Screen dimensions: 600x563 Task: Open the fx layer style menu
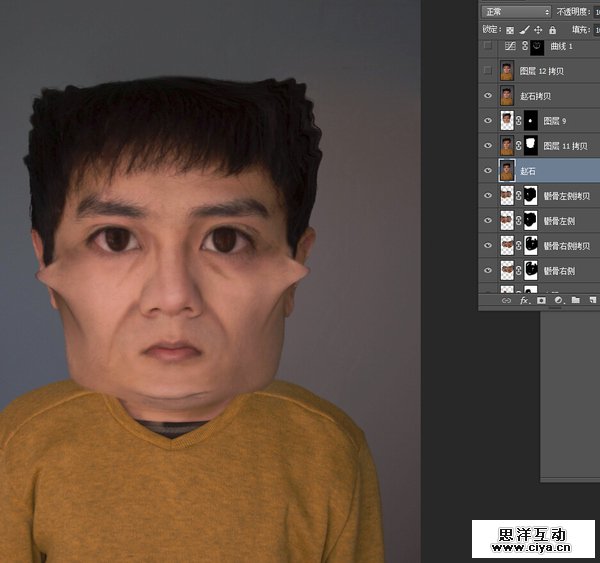click(x=524, y=299)
